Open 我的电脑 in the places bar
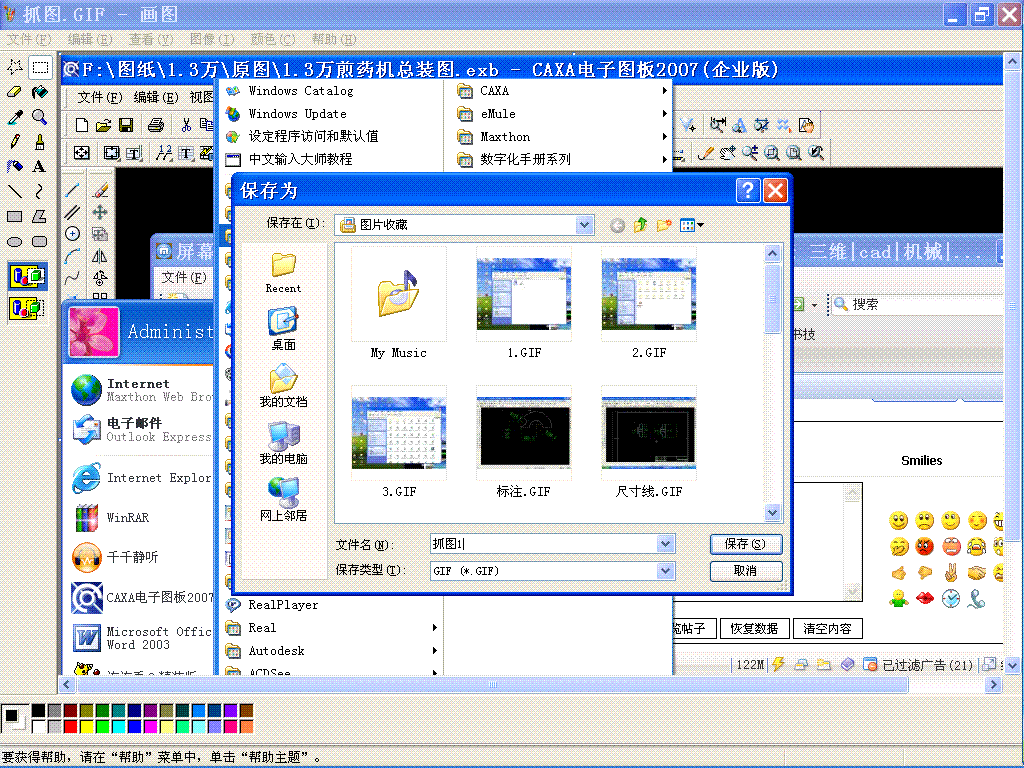Screen dimensions: 1024x768 point(283,443)
